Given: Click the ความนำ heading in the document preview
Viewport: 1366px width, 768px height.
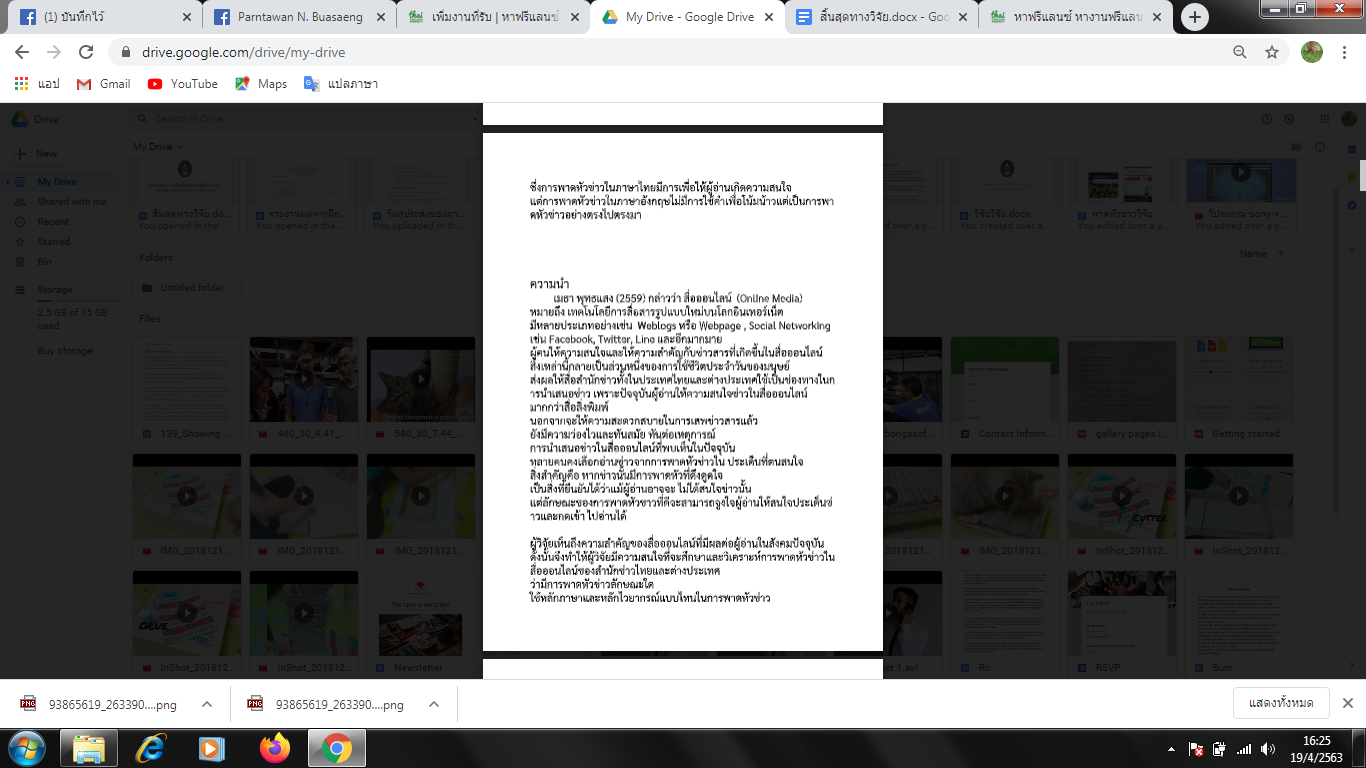Looking at the screenshot, I should 550,285.
